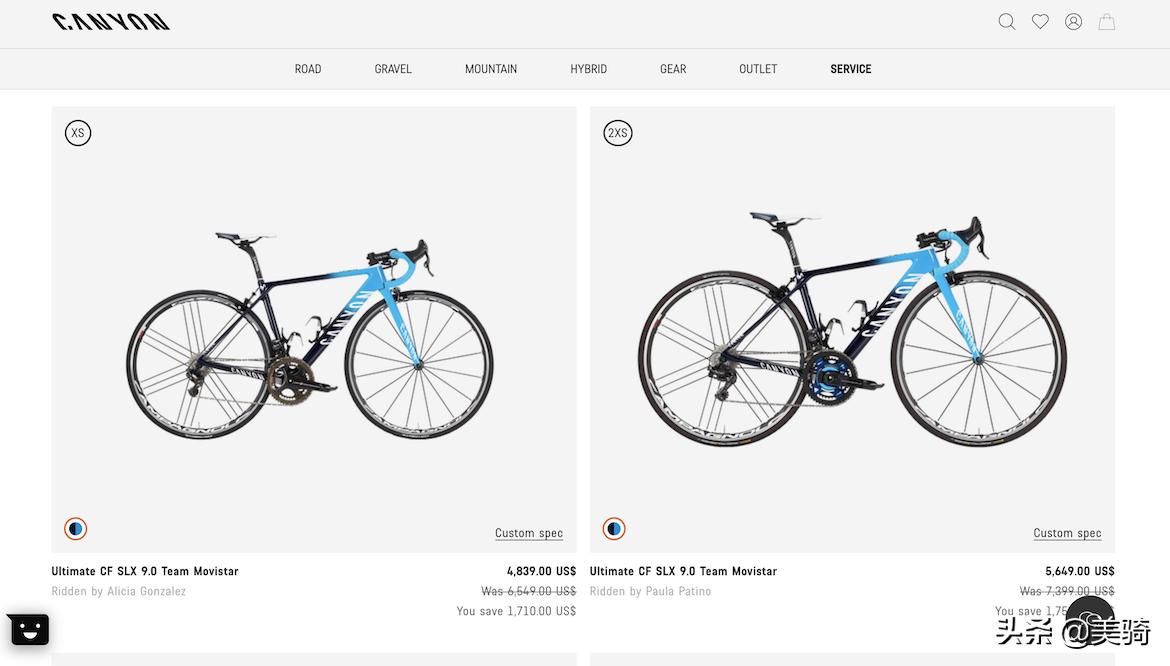Open the Gear menu

tap(673, 69)
